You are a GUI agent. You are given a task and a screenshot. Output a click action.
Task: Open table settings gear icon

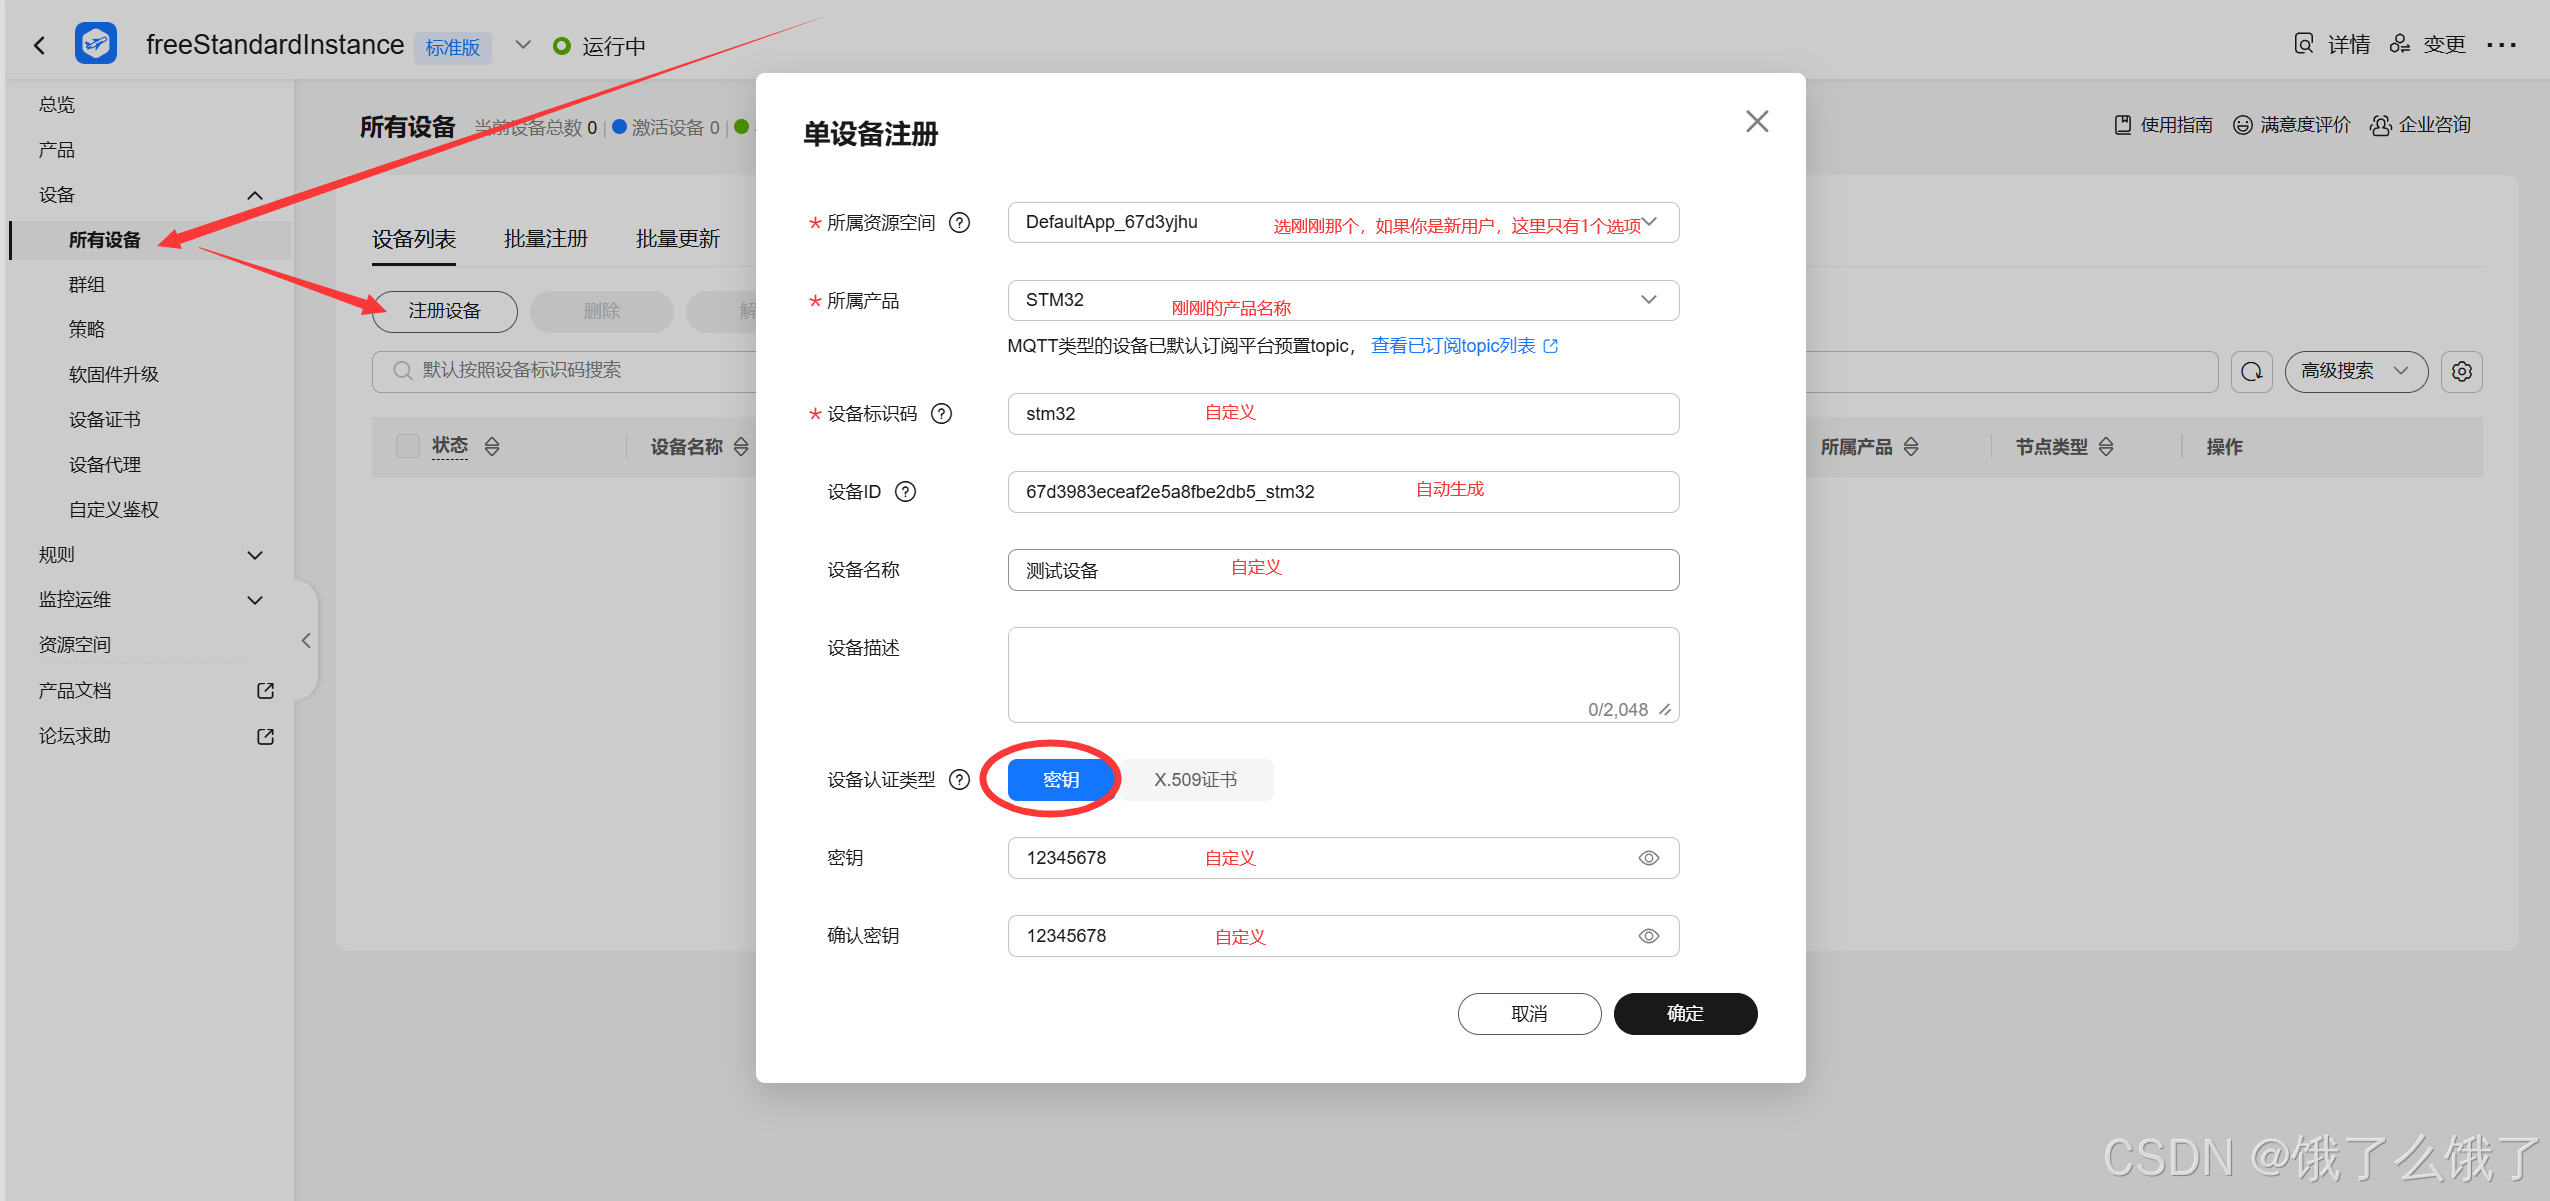point(2461,372)
